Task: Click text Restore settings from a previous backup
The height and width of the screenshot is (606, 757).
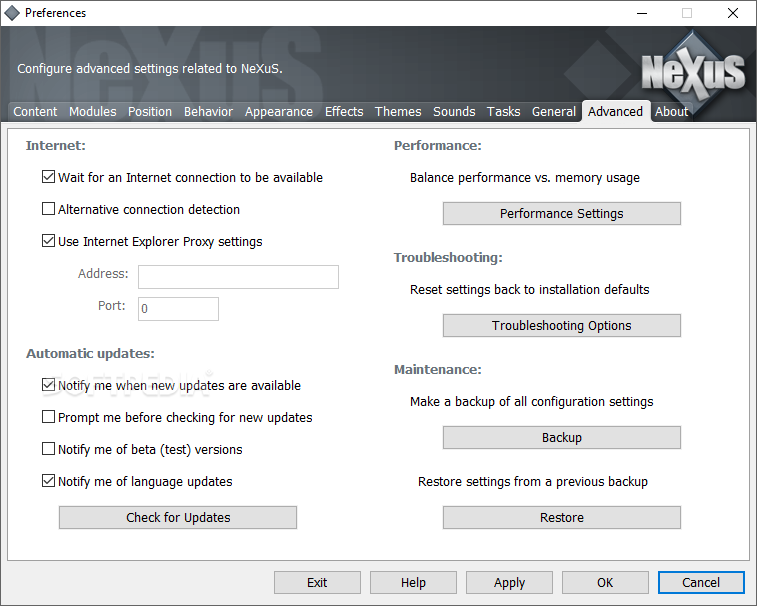Action: coord(533,482)
